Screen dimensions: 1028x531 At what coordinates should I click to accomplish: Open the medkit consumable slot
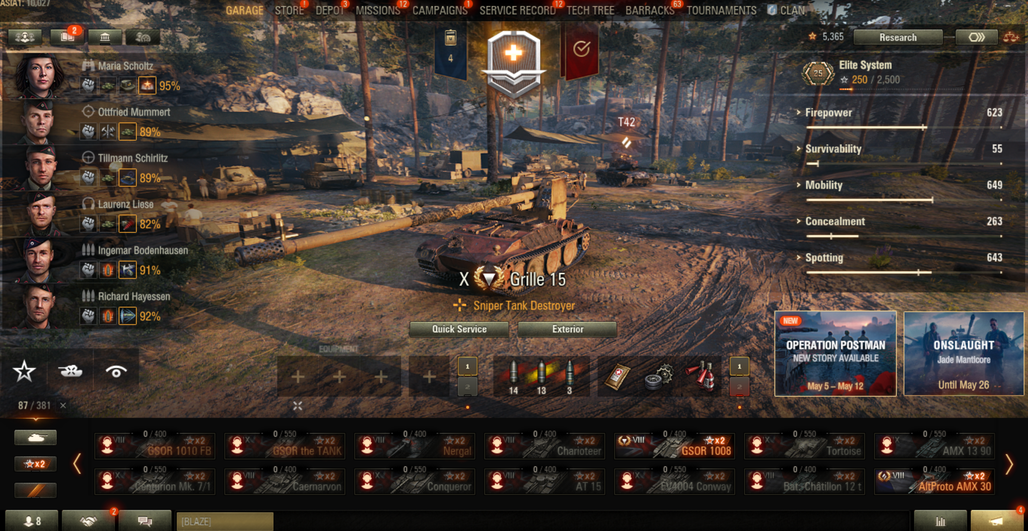[618, 377]
